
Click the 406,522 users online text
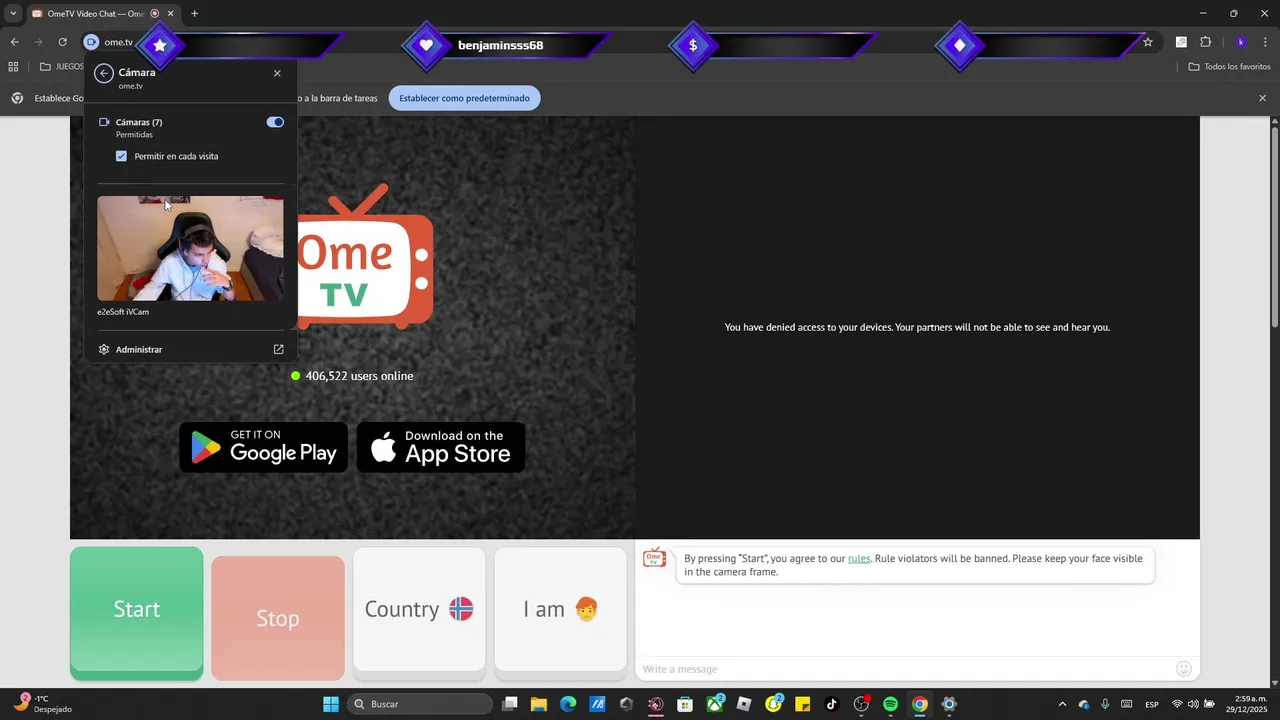[x=359, y=376]
